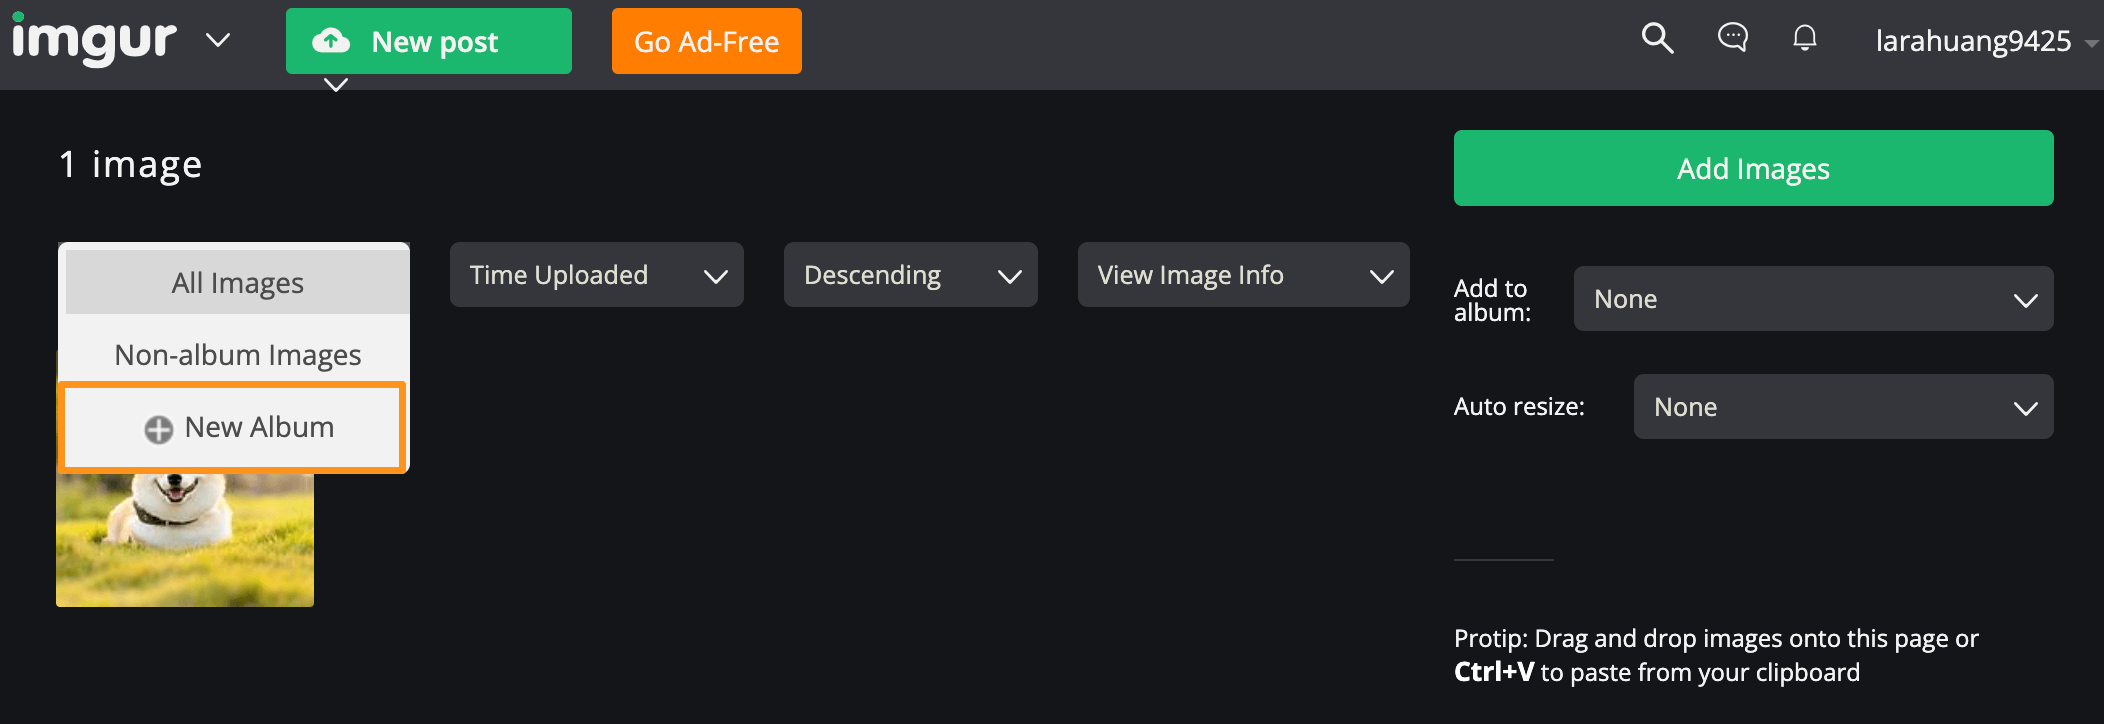The height and width of the screenshot is (724, 2104).
Task: Expand the View Image Info dropdown
Action: click(1243, 275)
